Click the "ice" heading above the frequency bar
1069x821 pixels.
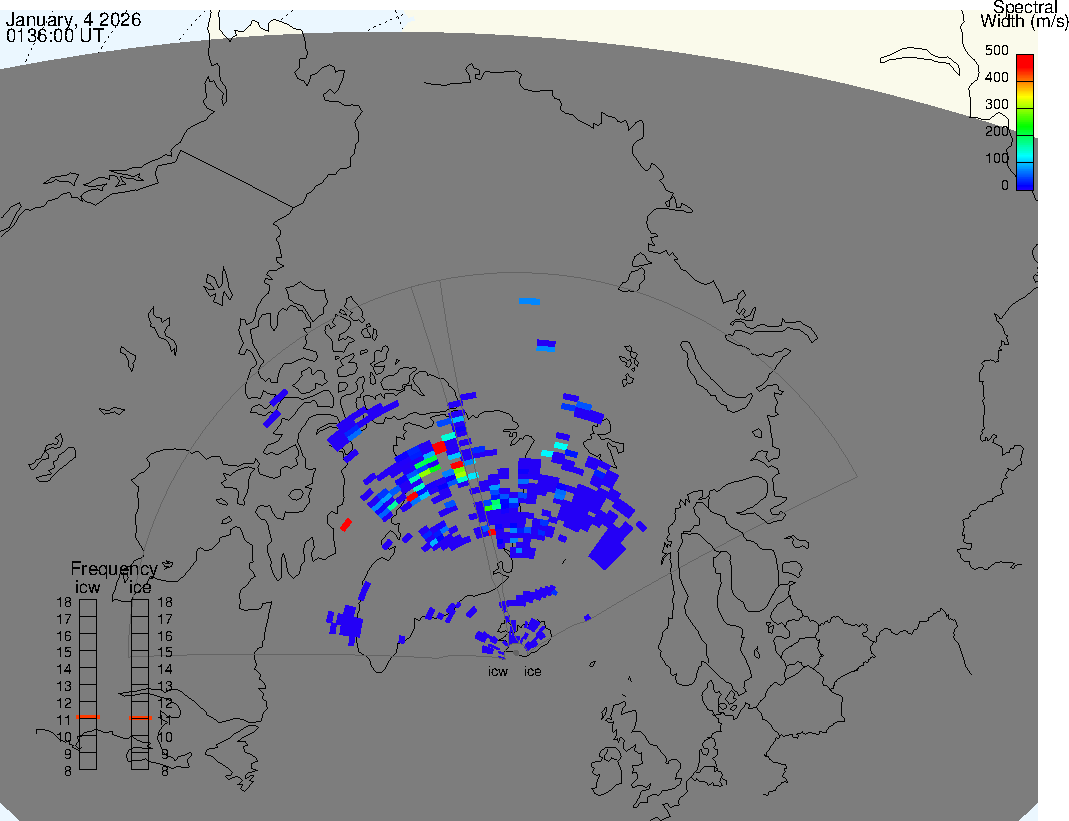pyautogui.click(x=140, y=587)
